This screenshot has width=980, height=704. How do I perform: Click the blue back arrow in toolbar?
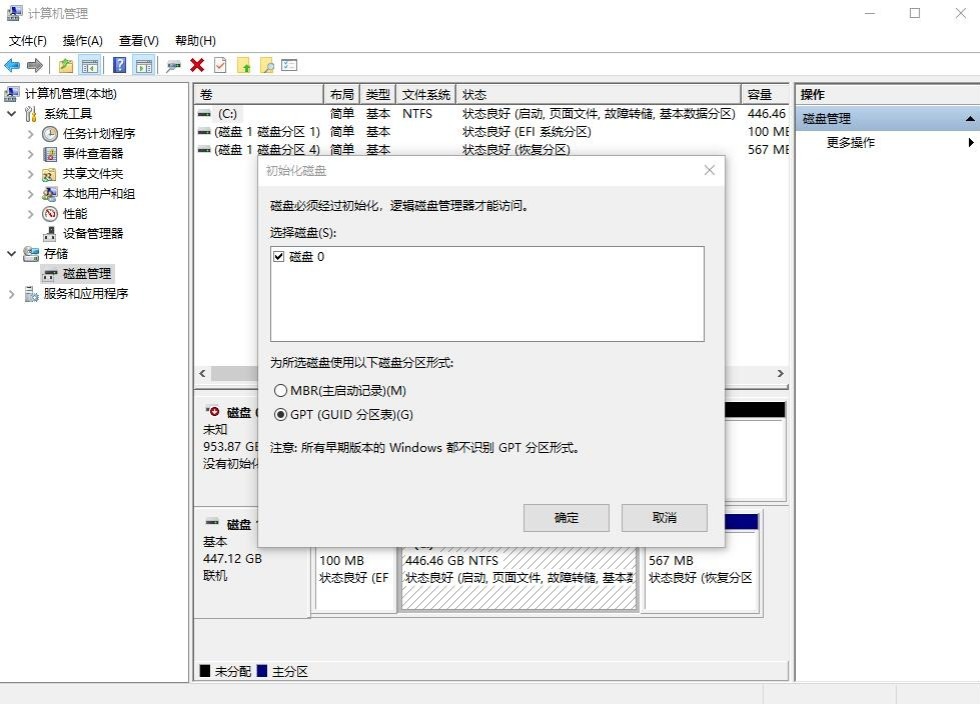(x=12, y=65)
